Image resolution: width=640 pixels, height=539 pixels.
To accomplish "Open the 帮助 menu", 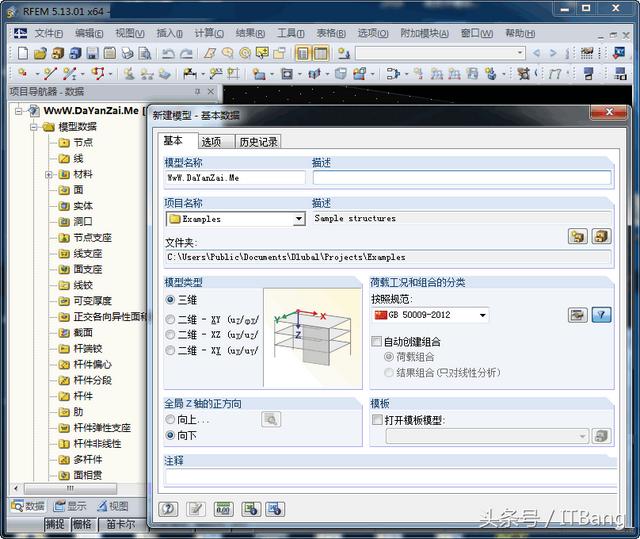I will coord(520,33).
